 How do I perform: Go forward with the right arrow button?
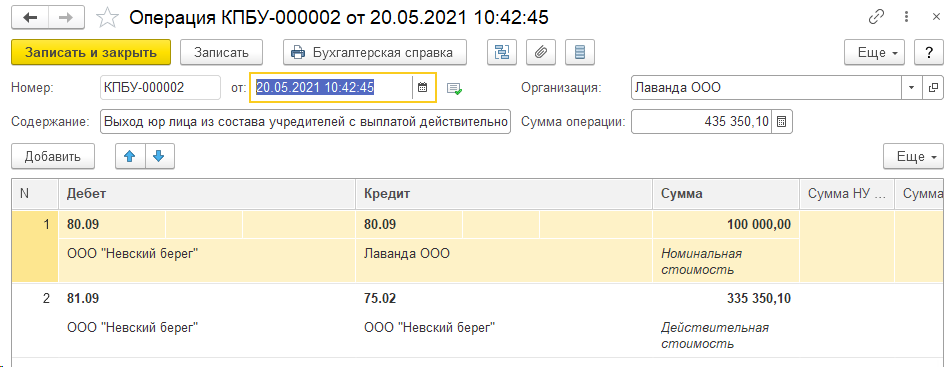coord(65,17)
